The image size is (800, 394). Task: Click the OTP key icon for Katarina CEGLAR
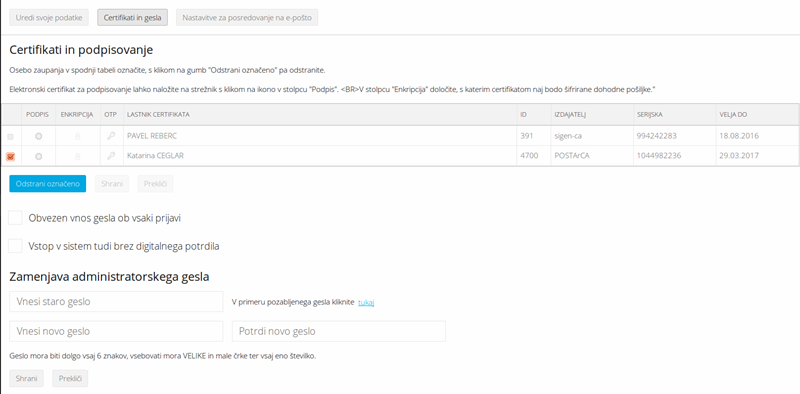111,156
